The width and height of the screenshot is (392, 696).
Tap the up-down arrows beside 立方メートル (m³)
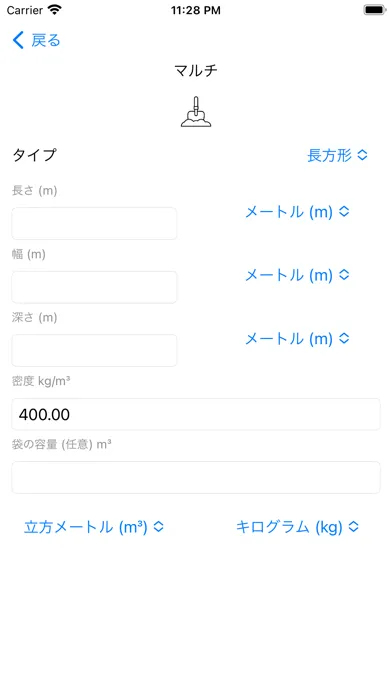tap(158, 527)
